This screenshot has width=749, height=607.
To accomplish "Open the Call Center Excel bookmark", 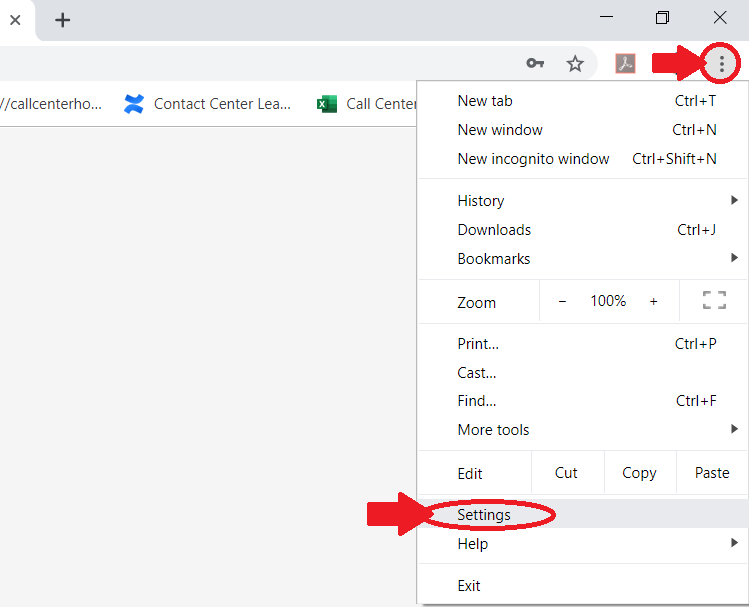I will coord(366,104).
